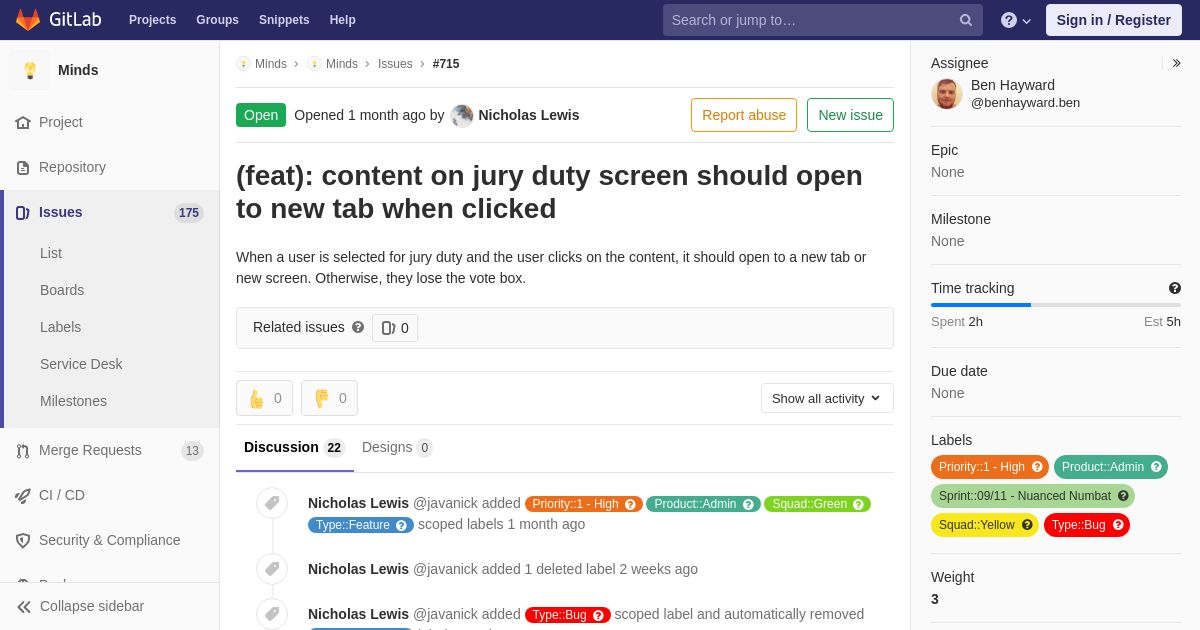The width and height of the screenshot is (1200, 630).
Task: Open issues List in sidebar
Action: click(x=51, y=253)
